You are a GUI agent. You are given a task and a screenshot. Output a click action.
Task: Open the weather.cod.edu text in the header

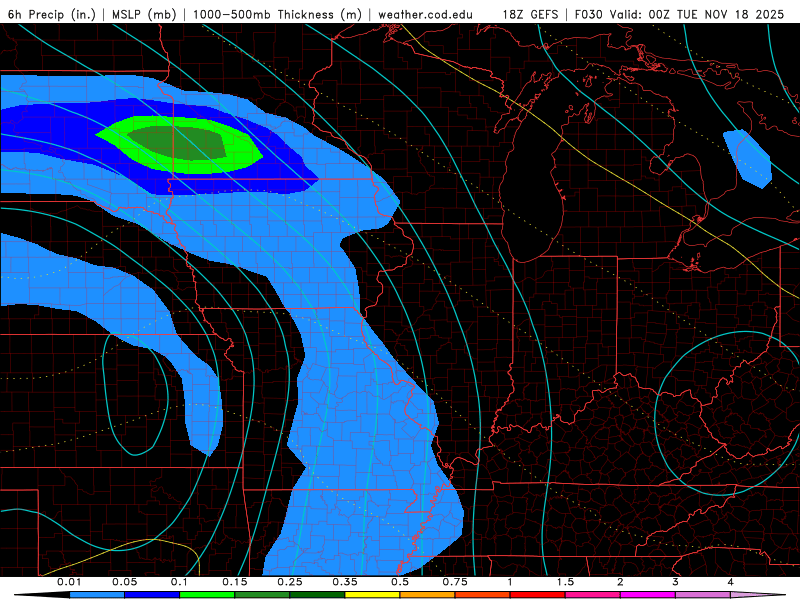[425, 14]
